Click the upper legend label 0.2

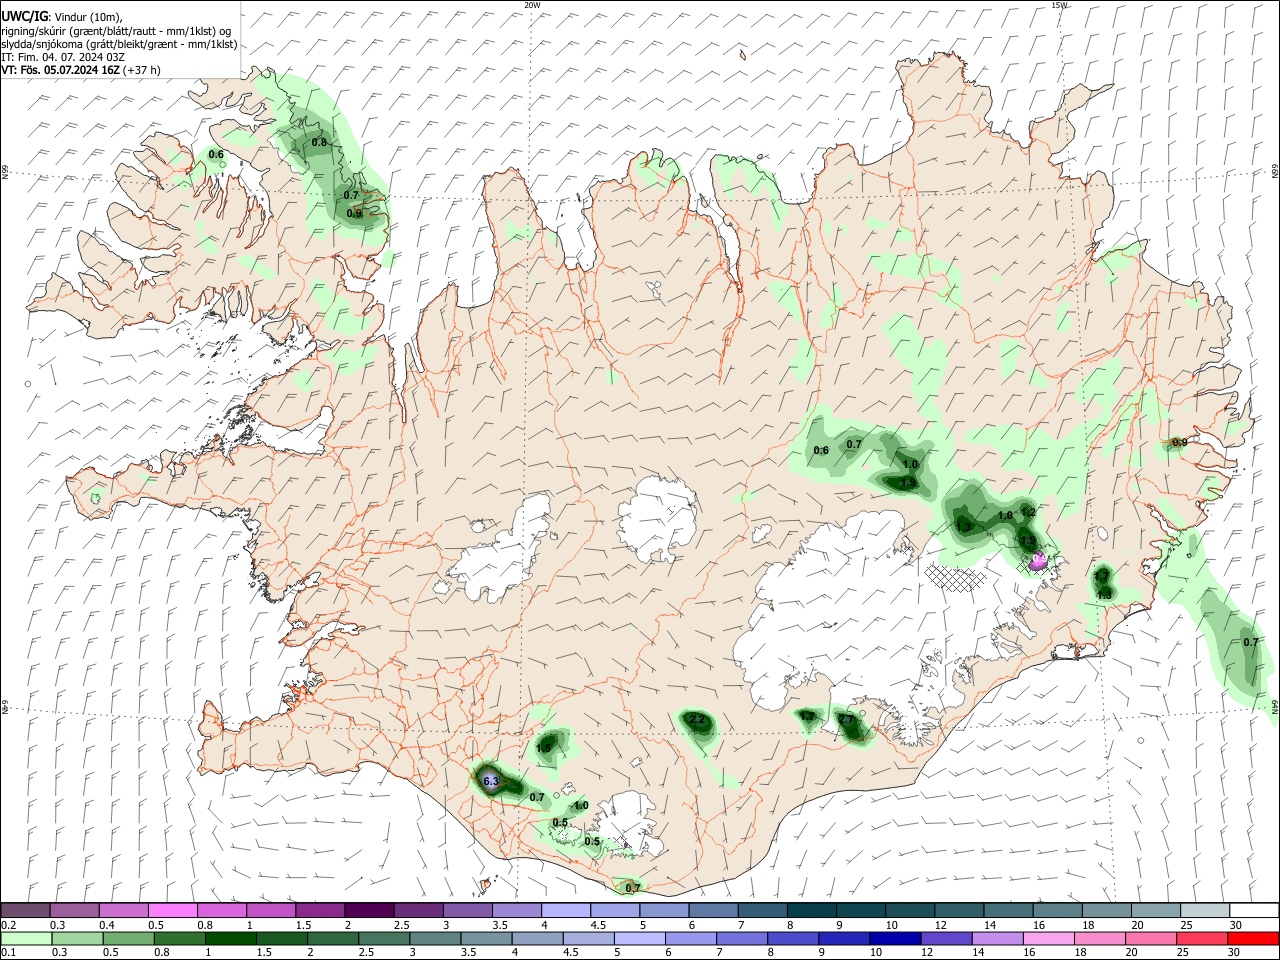(9, 924)
